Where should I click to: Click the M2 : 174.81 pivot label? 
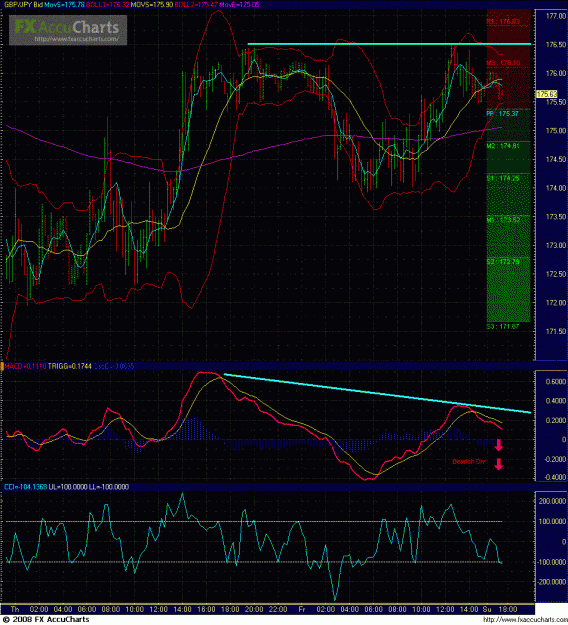click(503, 146)
